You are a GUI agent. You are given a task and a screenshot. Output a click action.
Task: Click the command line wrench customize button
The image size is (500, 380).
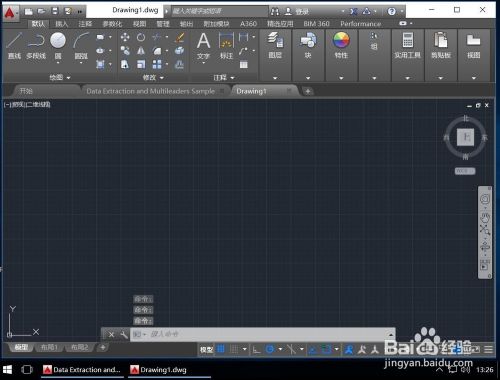pyautogui.click(x=124, y=334)
